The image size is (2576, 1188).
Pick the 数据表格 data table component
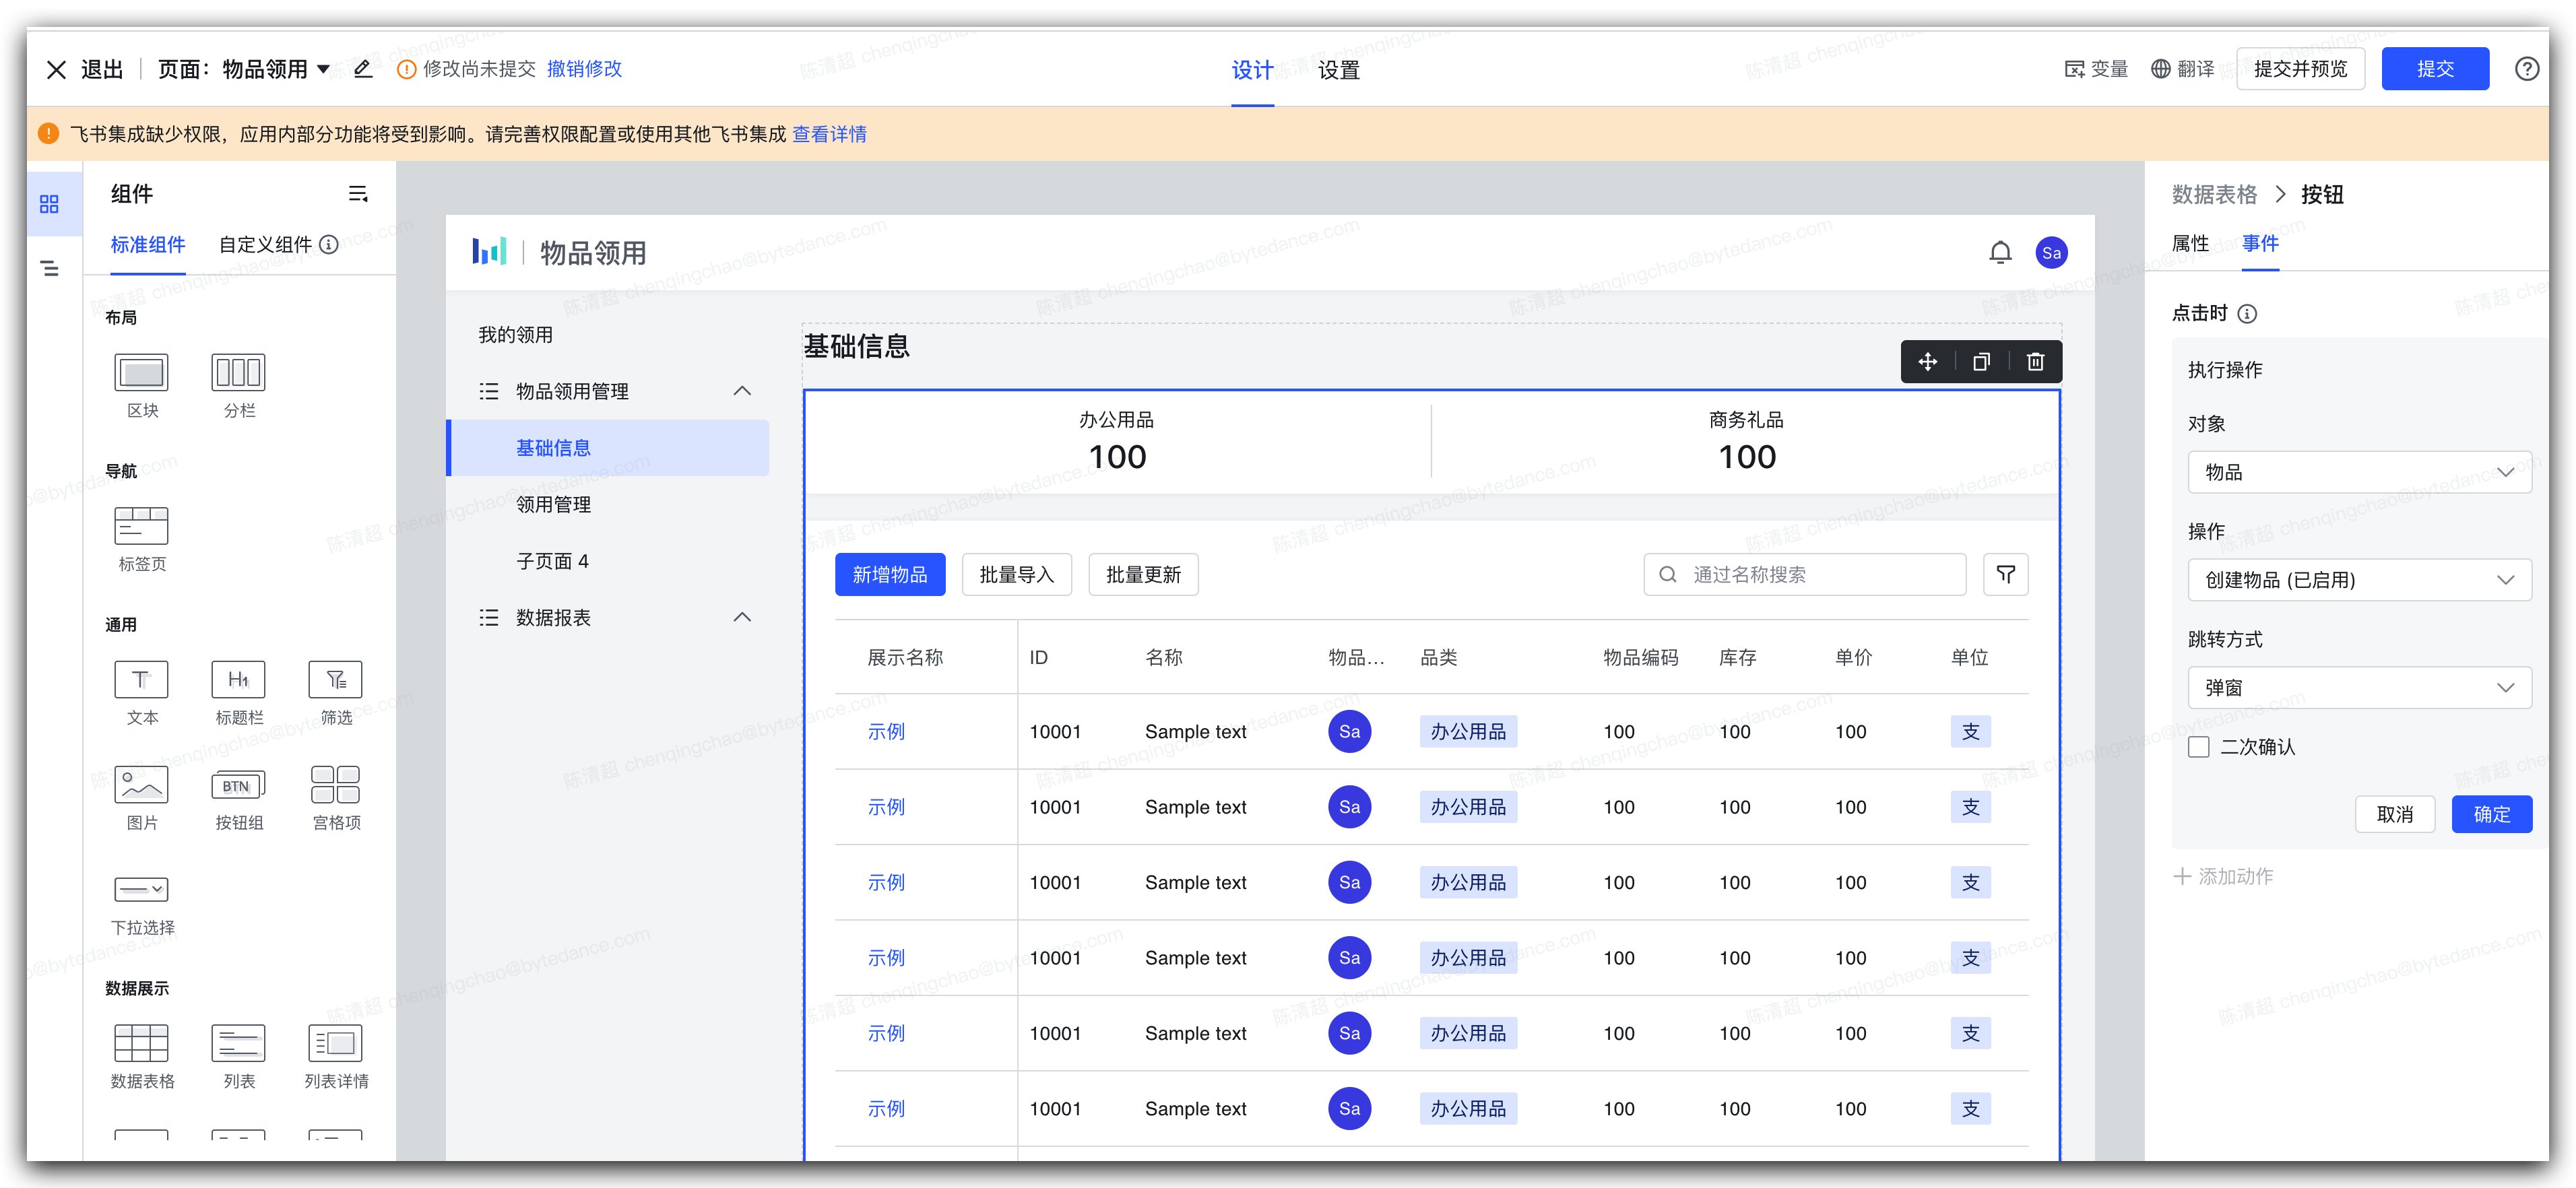(142, 1056)
